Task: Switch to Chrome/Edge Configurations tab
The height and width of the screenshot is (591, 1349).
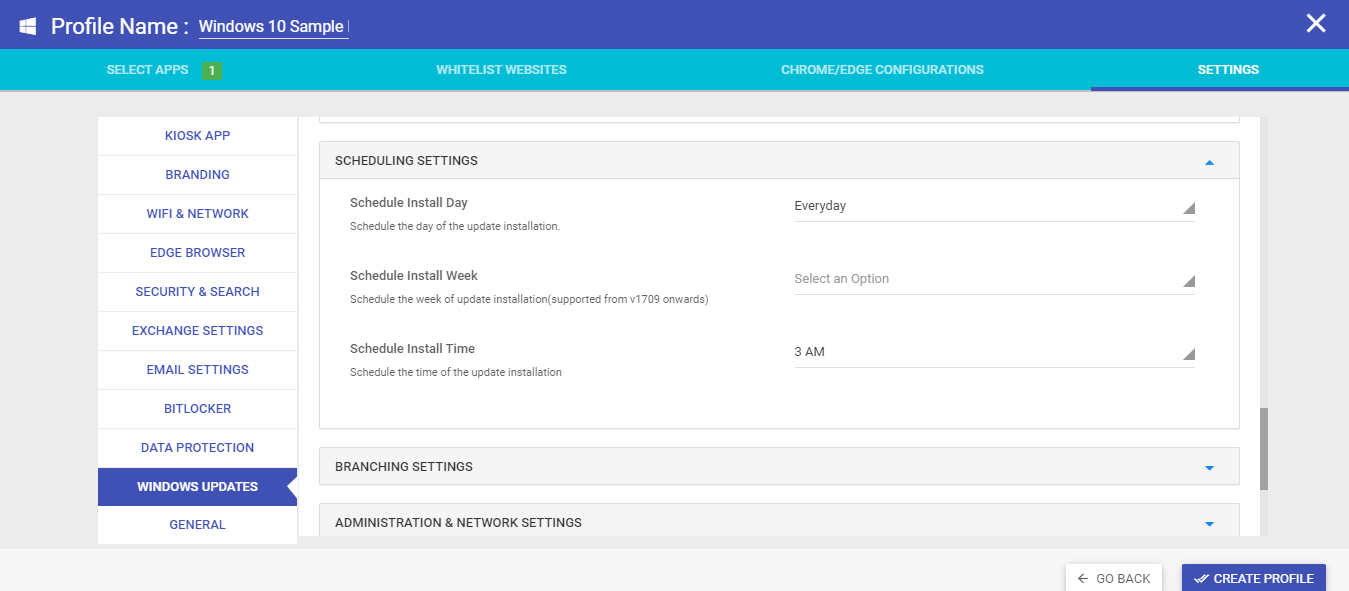Action: [x=882, y=70]
